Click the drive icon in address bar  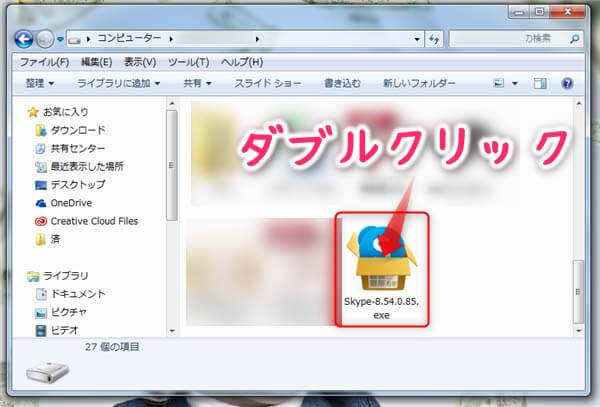(x=75, y=39)
